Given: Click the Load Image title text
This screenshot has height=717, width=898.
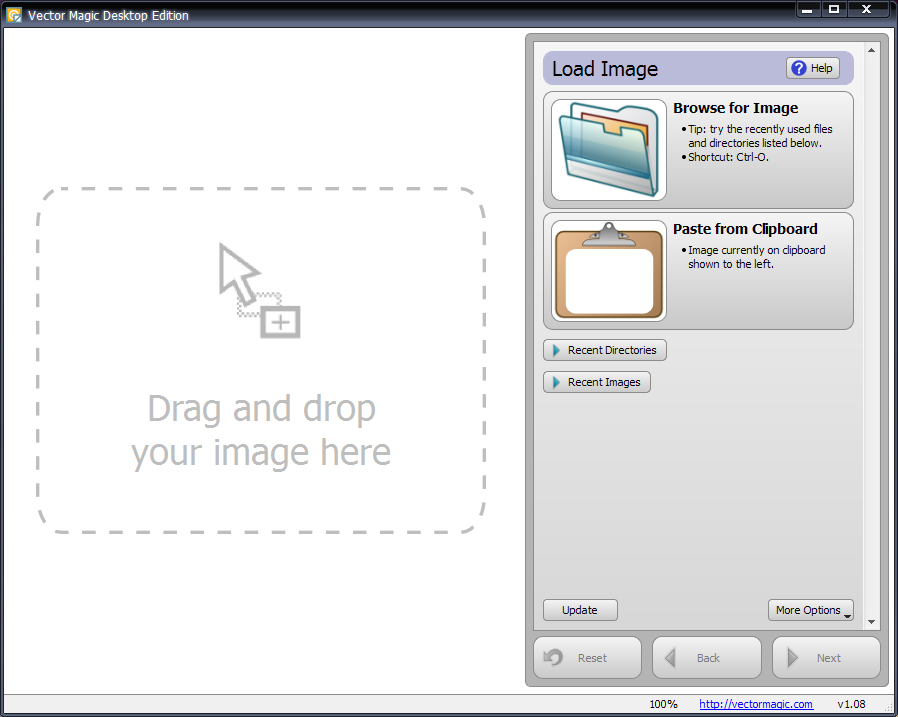Looking at the screenshot, I should 605,69.
